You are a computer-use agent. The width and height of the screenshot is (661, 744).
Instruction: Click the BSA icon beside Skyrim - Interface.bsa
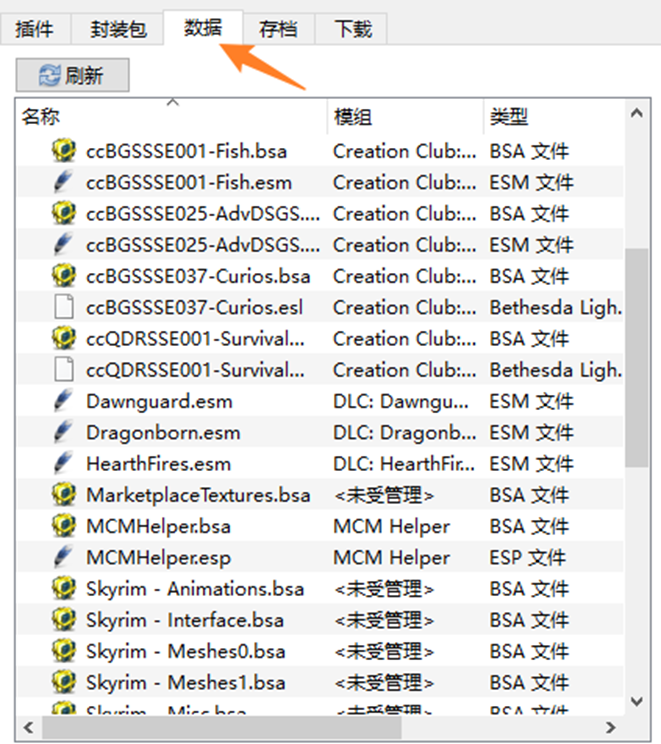pyautogui.click(x=64, y=620)
